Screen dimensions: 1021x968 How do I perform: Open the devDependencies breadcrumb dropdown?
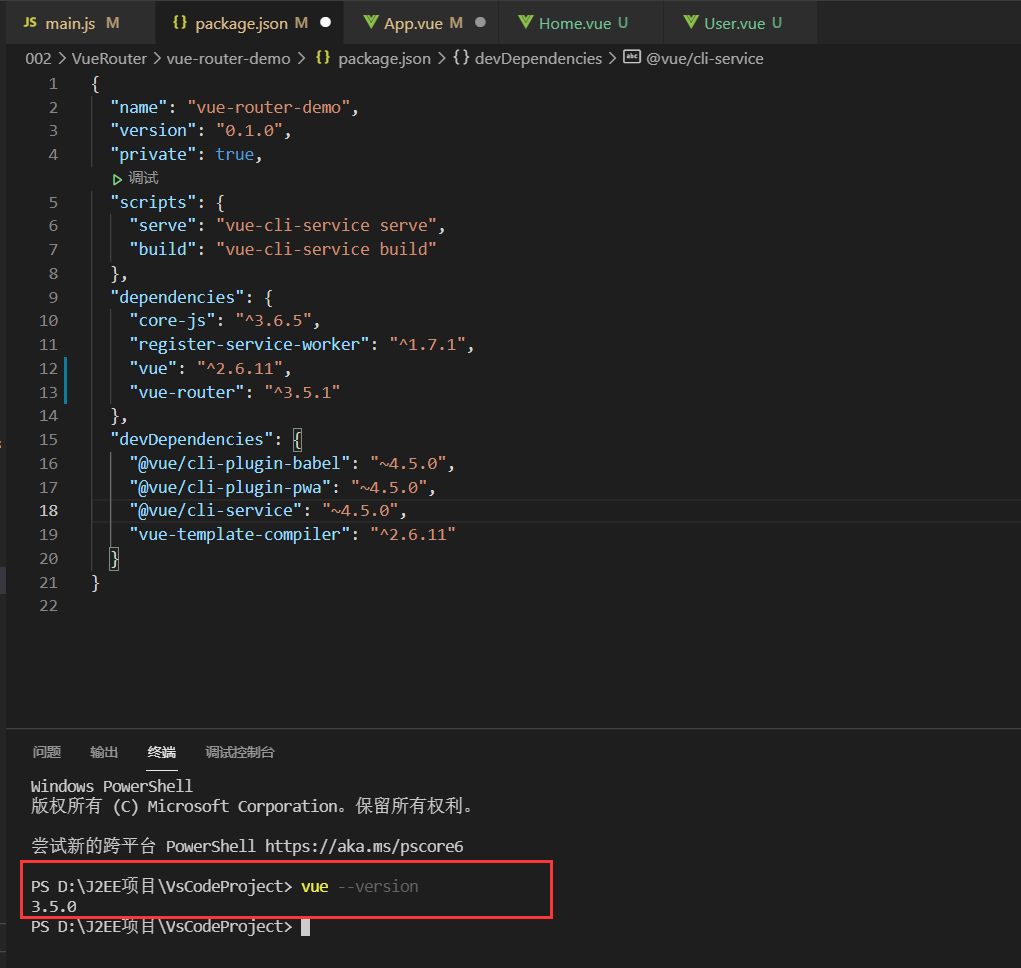[x=538, y=59]
